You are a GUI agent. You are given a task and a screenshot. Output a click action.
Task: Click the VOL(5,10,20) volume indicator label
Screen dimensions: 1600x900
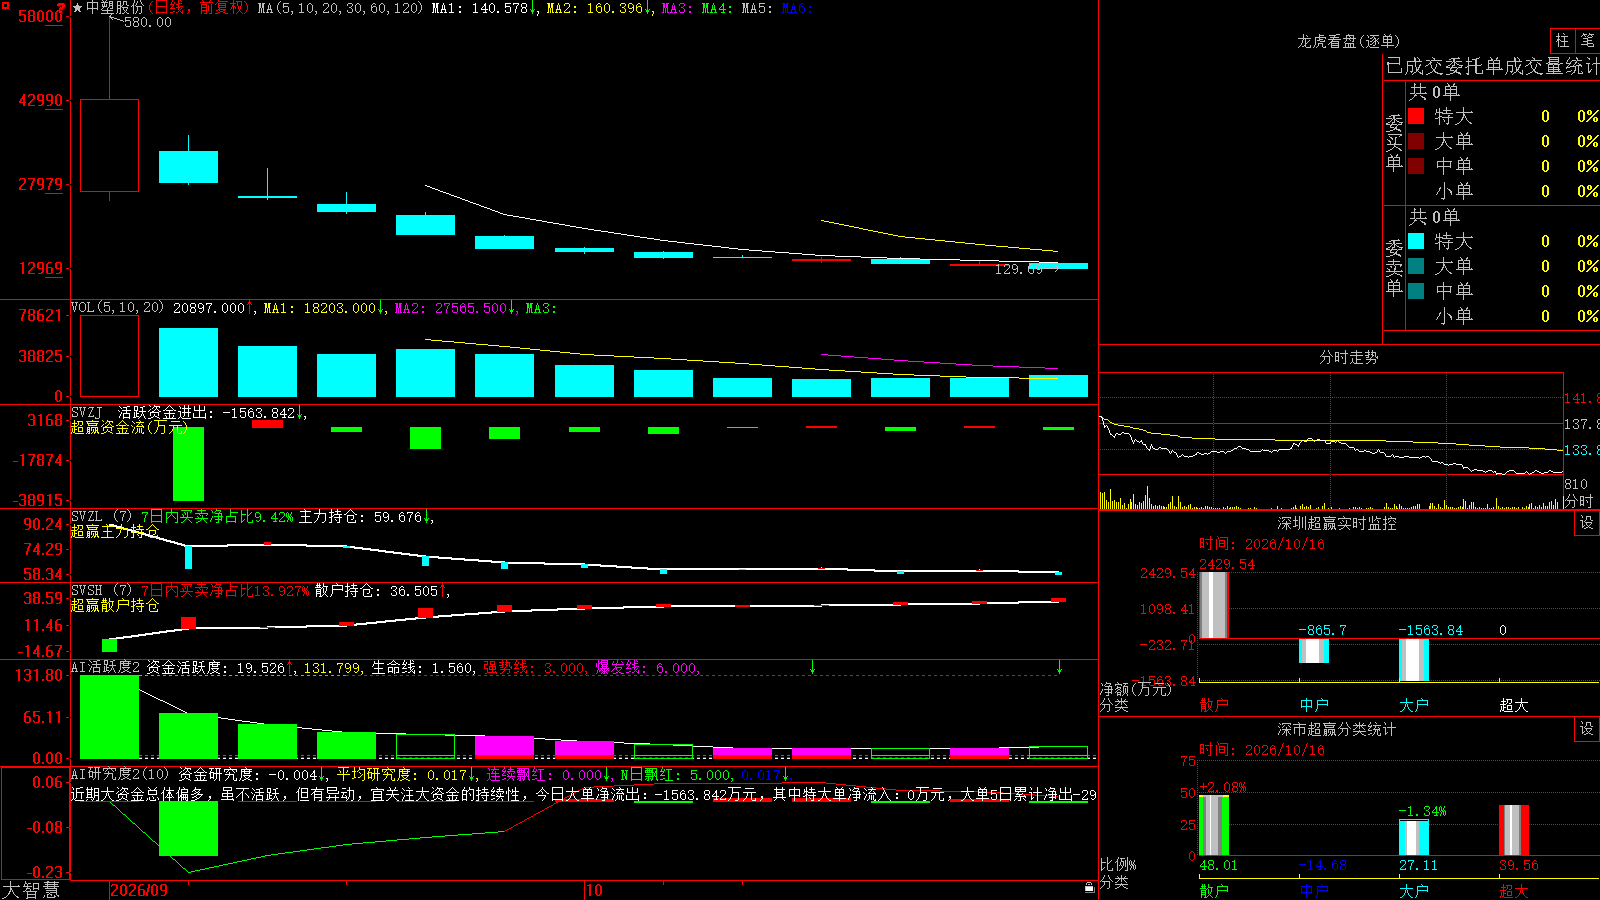(x=117, y=308)
